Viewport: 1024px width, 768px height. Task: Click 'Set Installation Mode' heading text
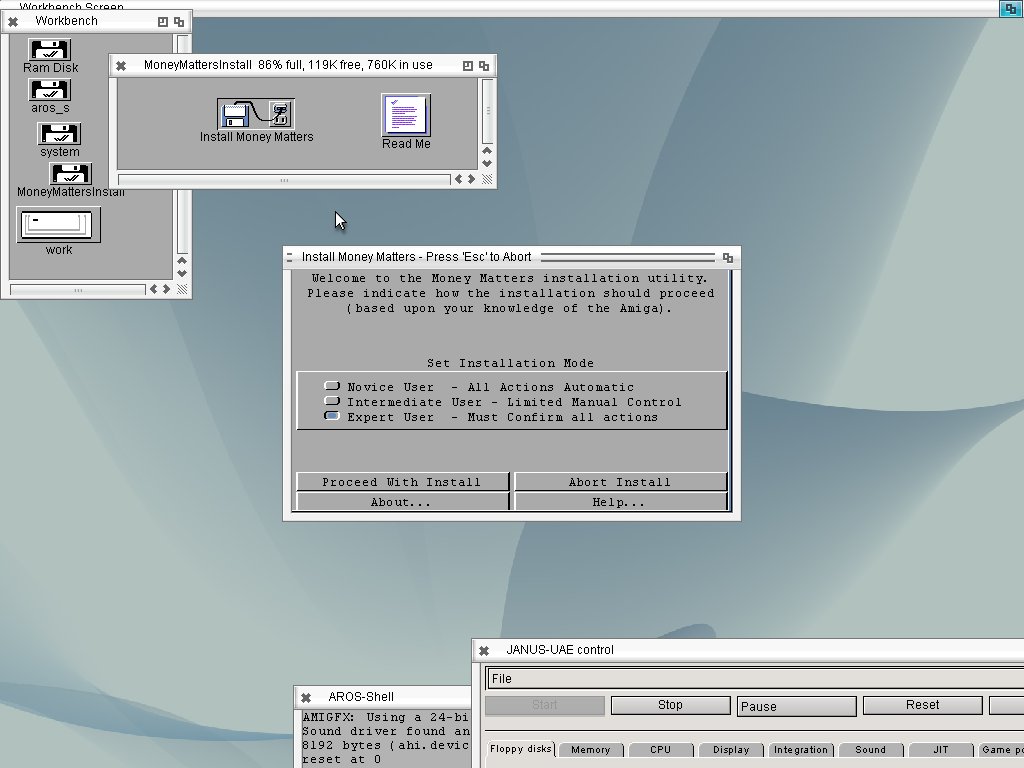[x=511, y=363]
